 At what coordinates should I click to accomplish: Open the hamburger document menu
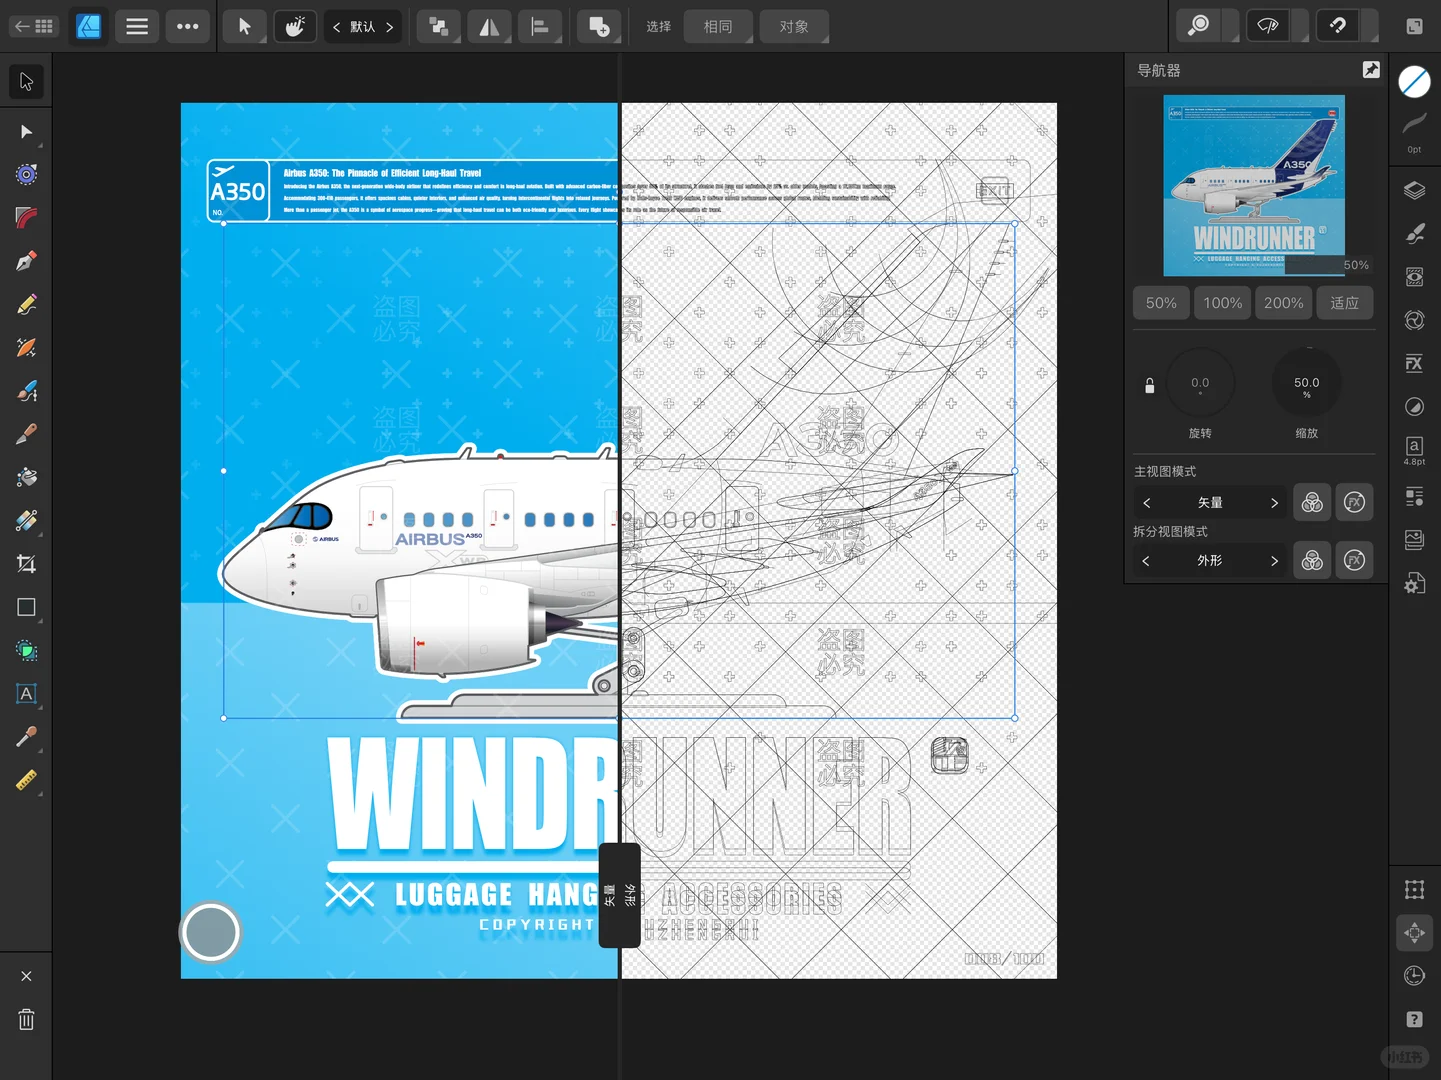coord(137,26)
